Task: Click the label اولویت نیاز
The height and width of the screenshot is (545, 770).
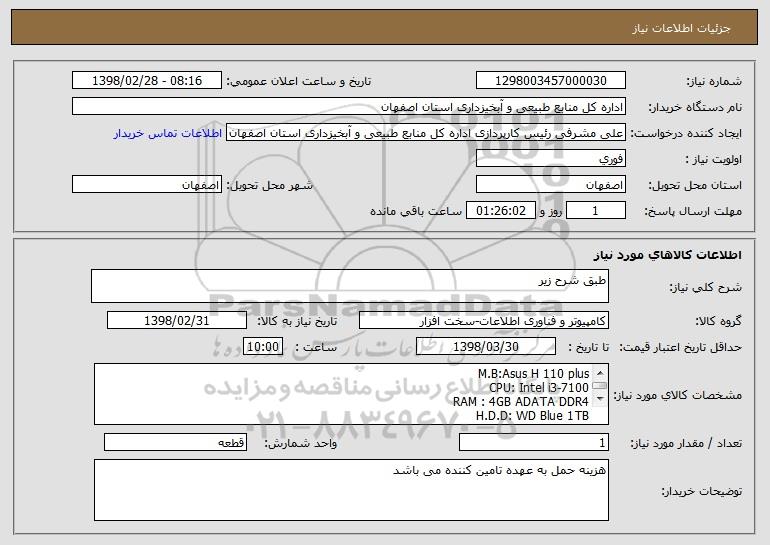Action: click(714, 159)
